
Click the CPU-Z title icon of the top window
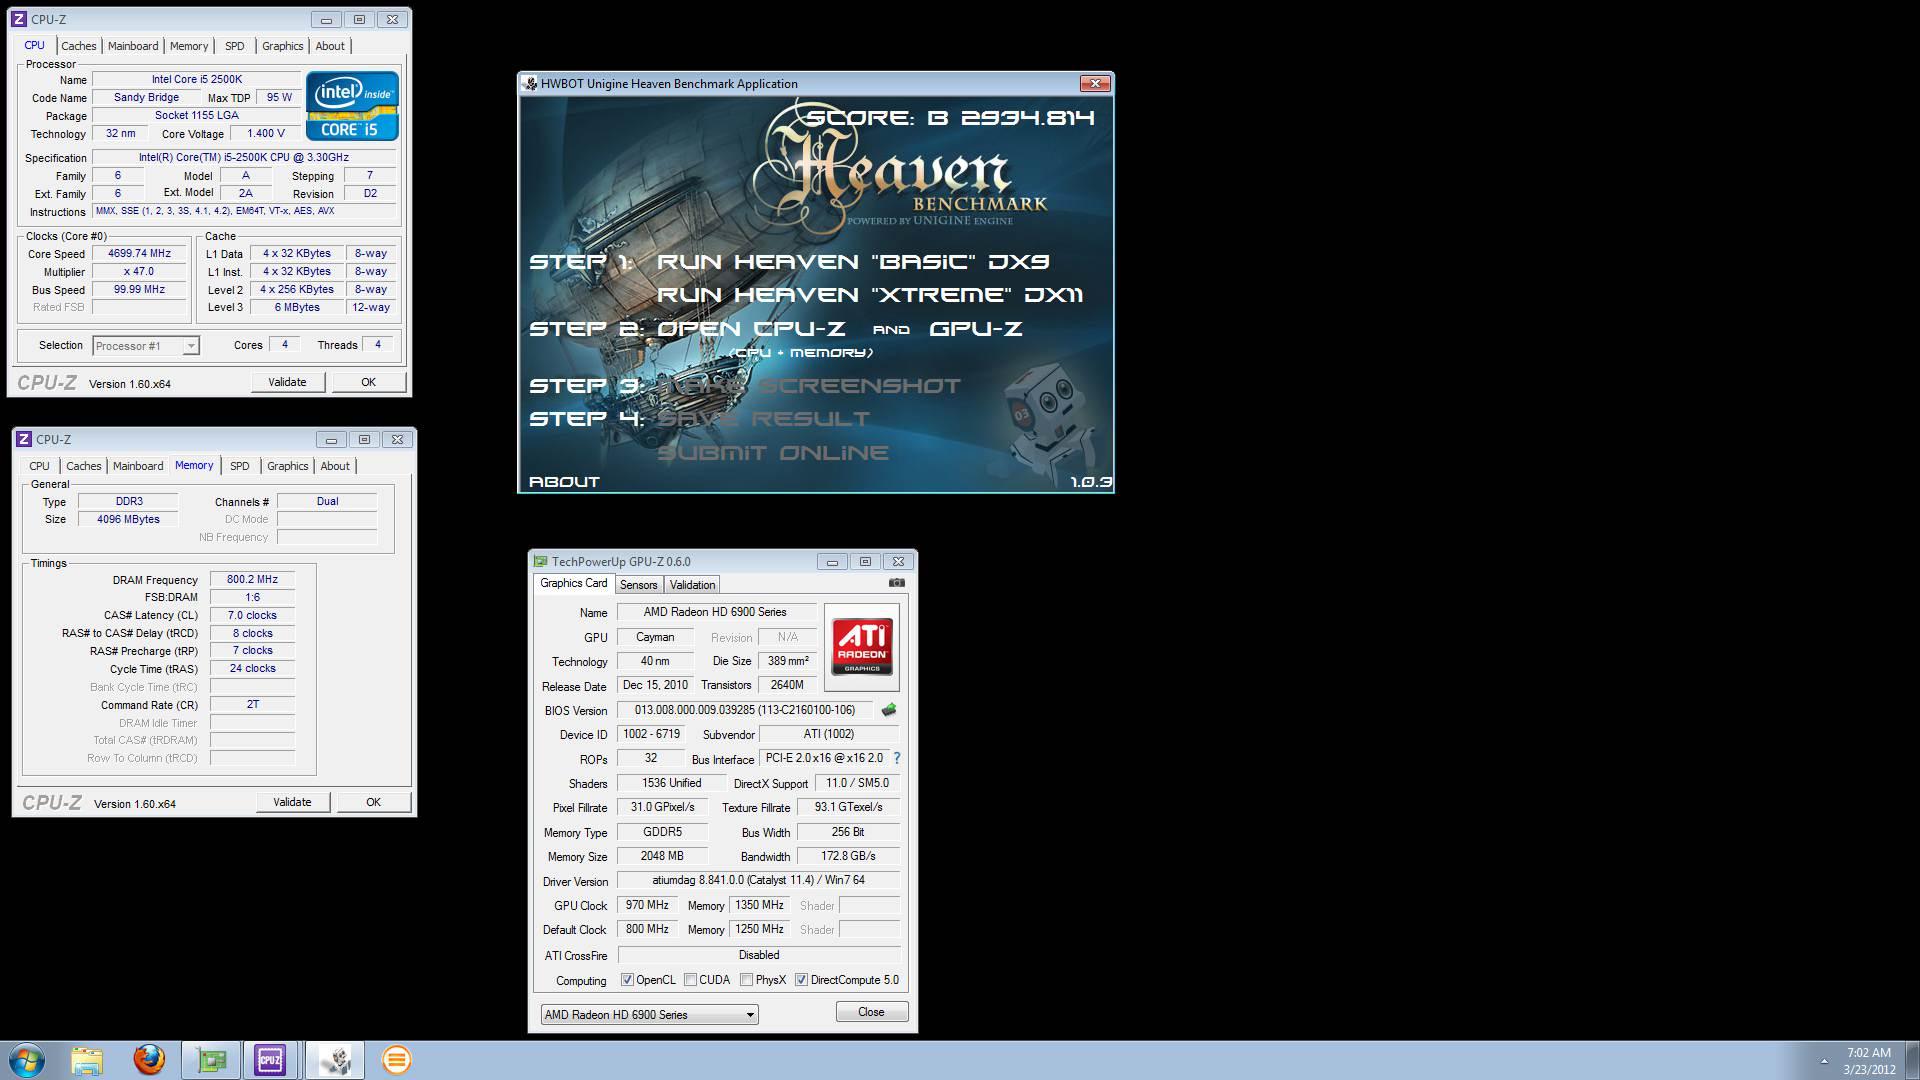(19, 19)
